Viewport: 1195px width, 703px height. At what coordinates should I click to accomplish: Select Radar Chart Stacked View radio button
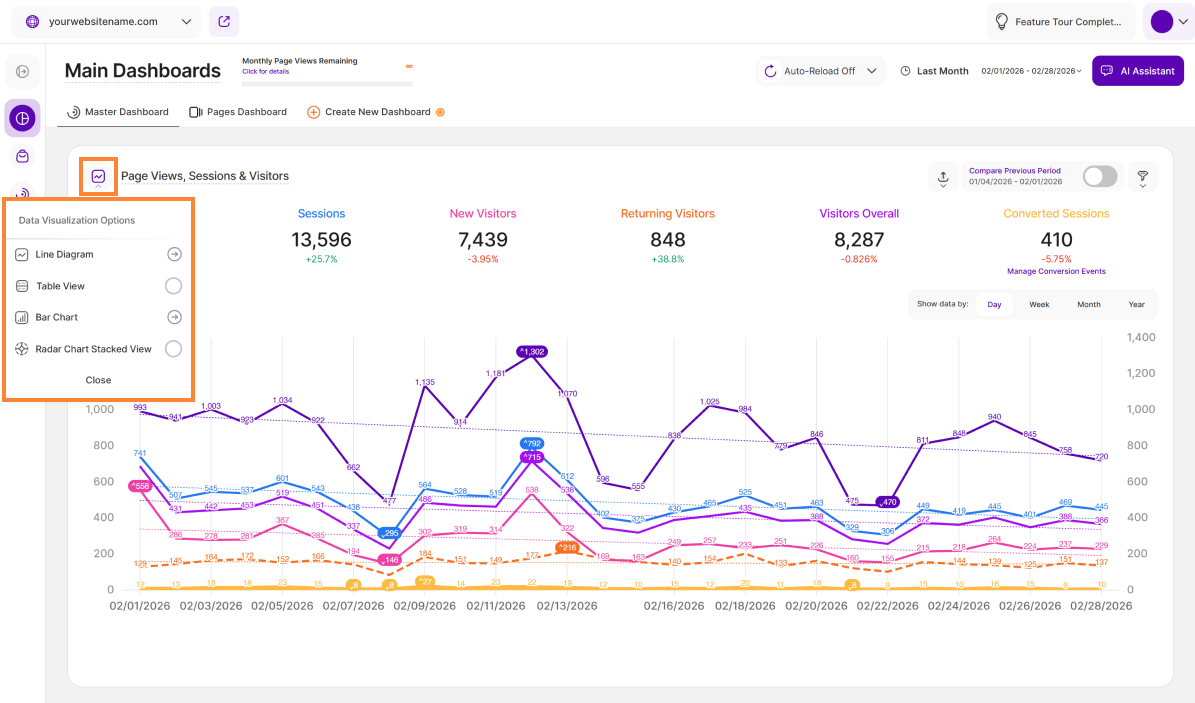pos(173,349)
